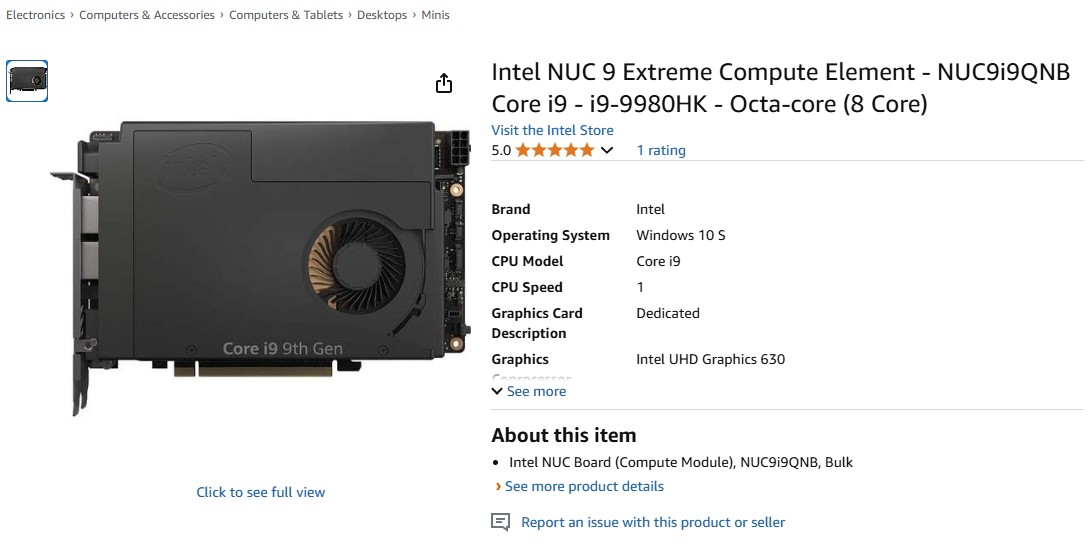The image size is (1088, 548).
Task: Click the speech bubble report icon
Action: pos(500,522)
